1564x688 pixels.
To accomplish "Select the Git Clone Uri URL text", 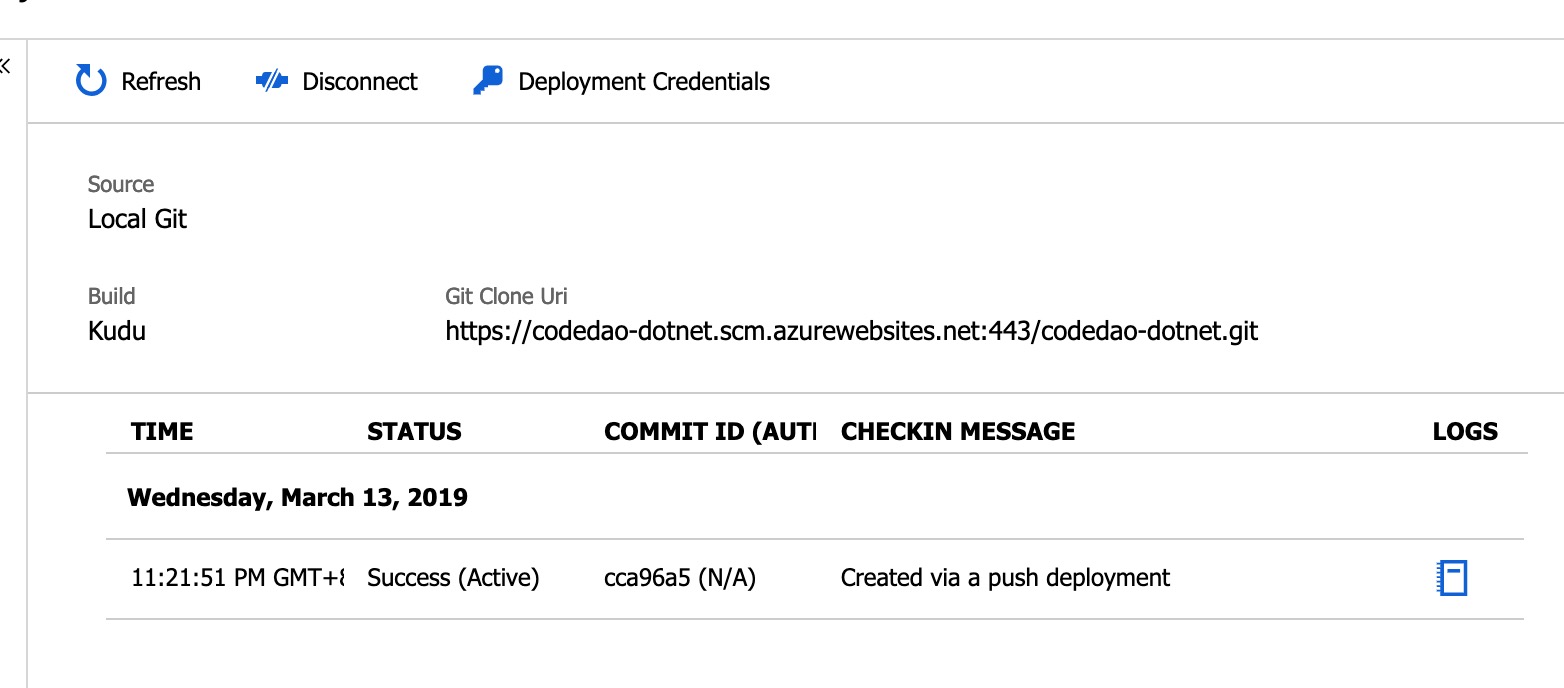I will pyautogui.click(x=851, y=331).
